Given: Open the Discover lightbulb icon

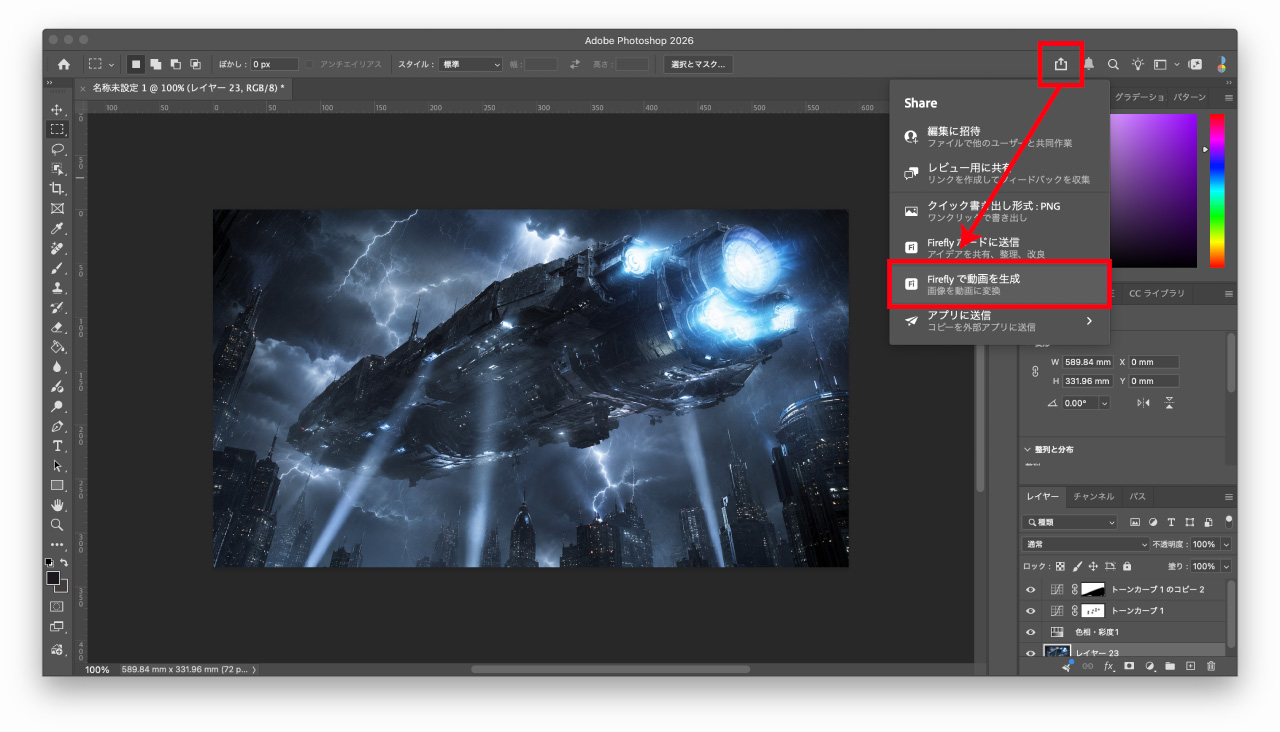Looking at the screenshot, I should click(x=1138, y=64).
